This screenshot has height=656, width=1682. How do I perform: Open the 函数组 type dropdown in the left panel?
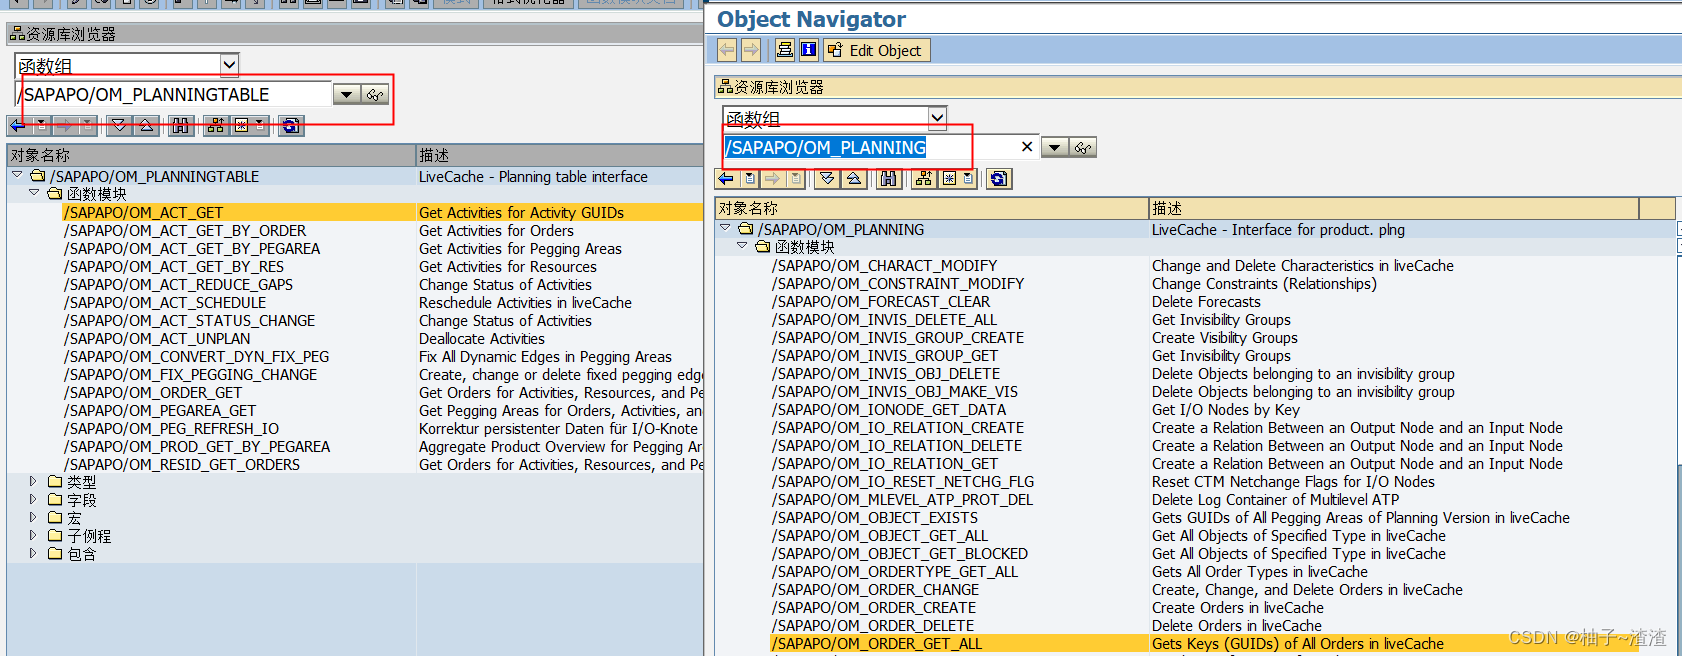point(229,65)
